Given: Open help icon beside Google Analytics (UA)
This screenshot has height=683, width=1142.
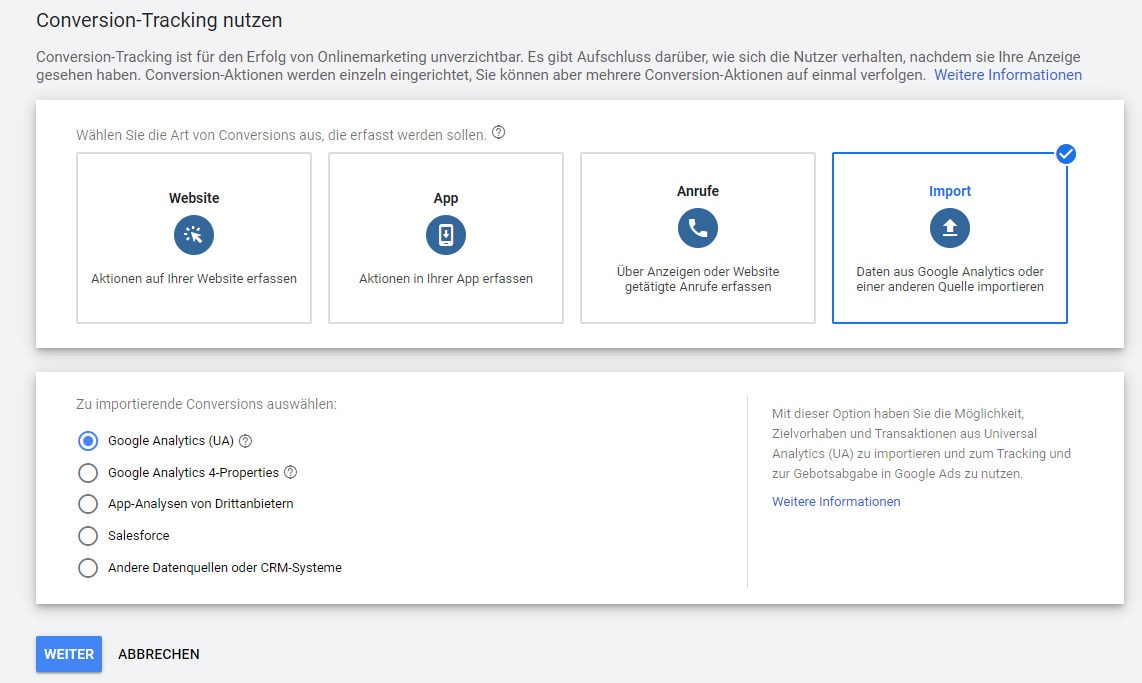Looking at the screenshot, I should click(x=245, y=441).
